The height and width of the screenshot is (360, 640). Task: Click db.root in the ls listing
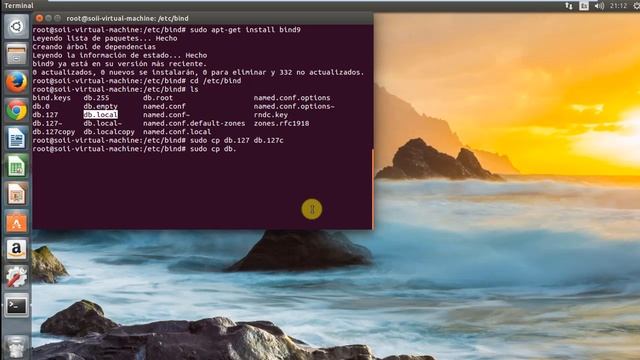(x=158, y=98)
